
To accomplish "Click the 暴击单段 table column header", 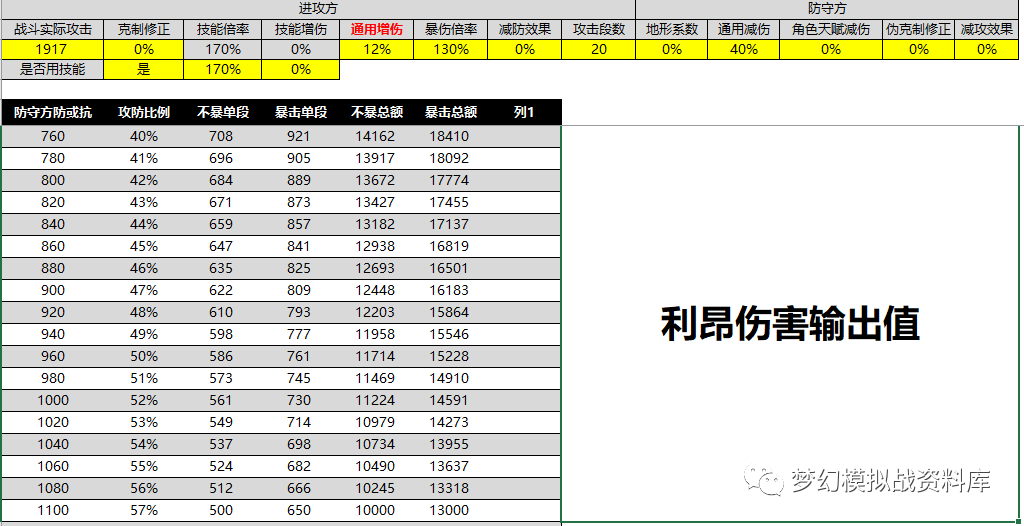I will click(300, 112).
